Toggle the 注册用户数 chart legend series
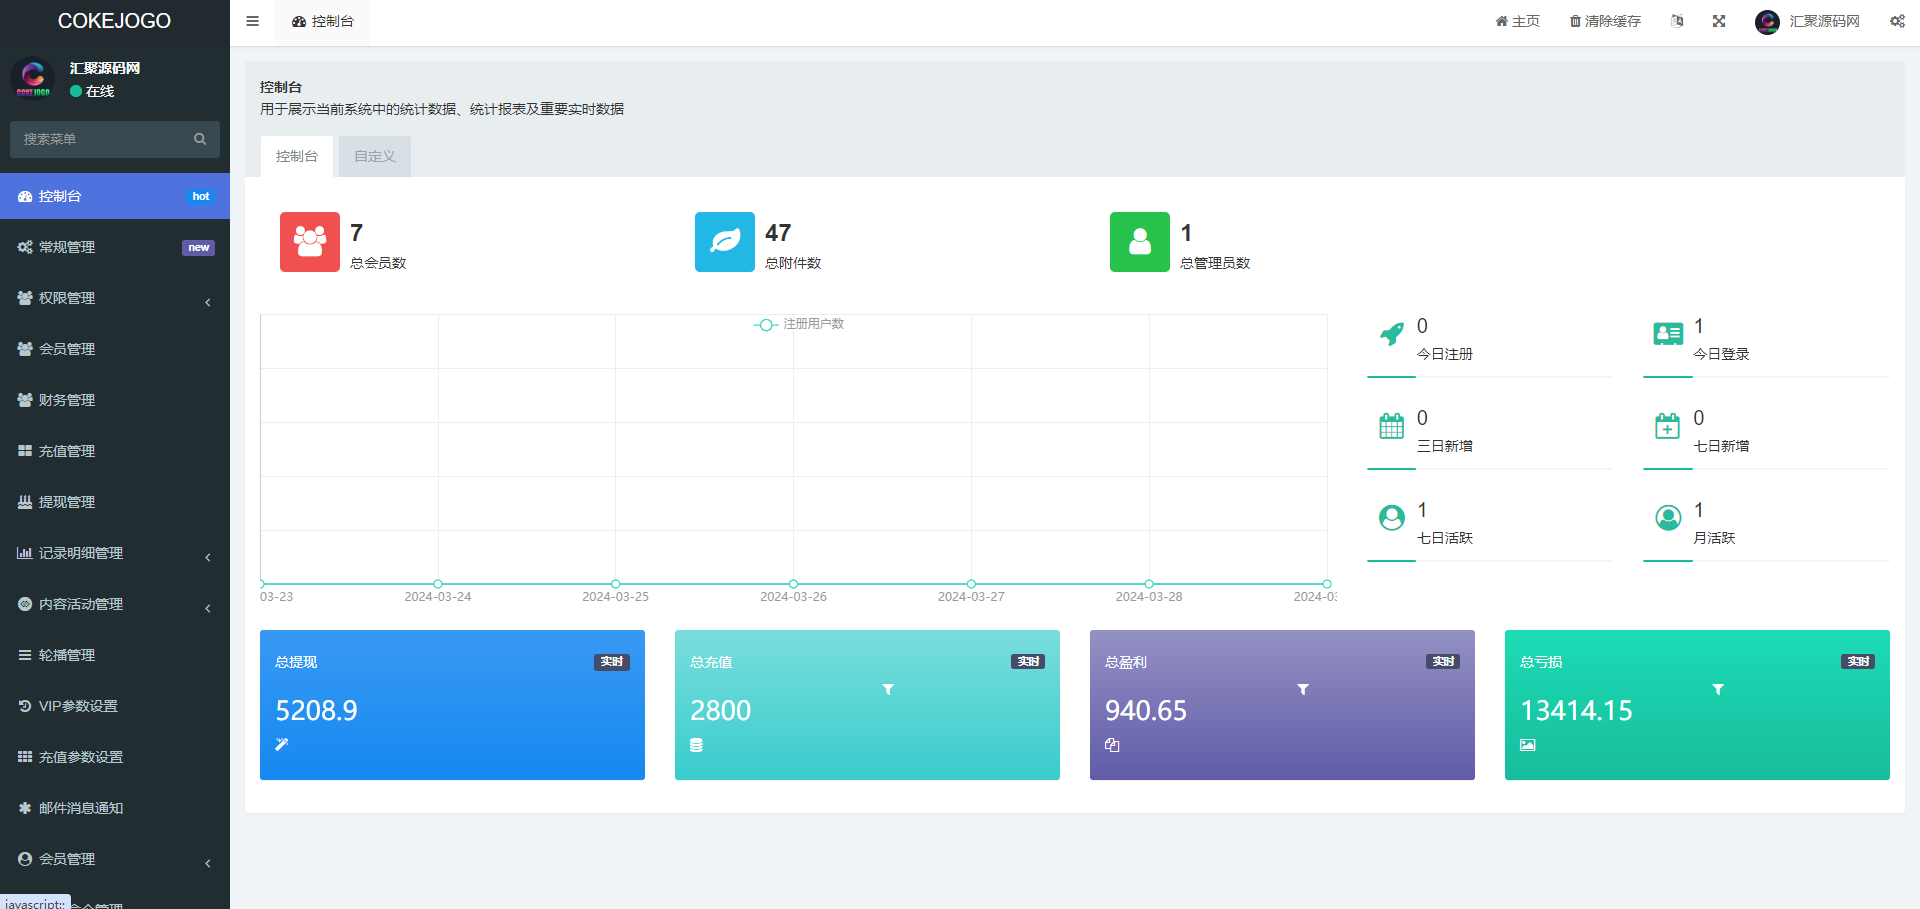1920x909 pixels. tap(799, 324)
